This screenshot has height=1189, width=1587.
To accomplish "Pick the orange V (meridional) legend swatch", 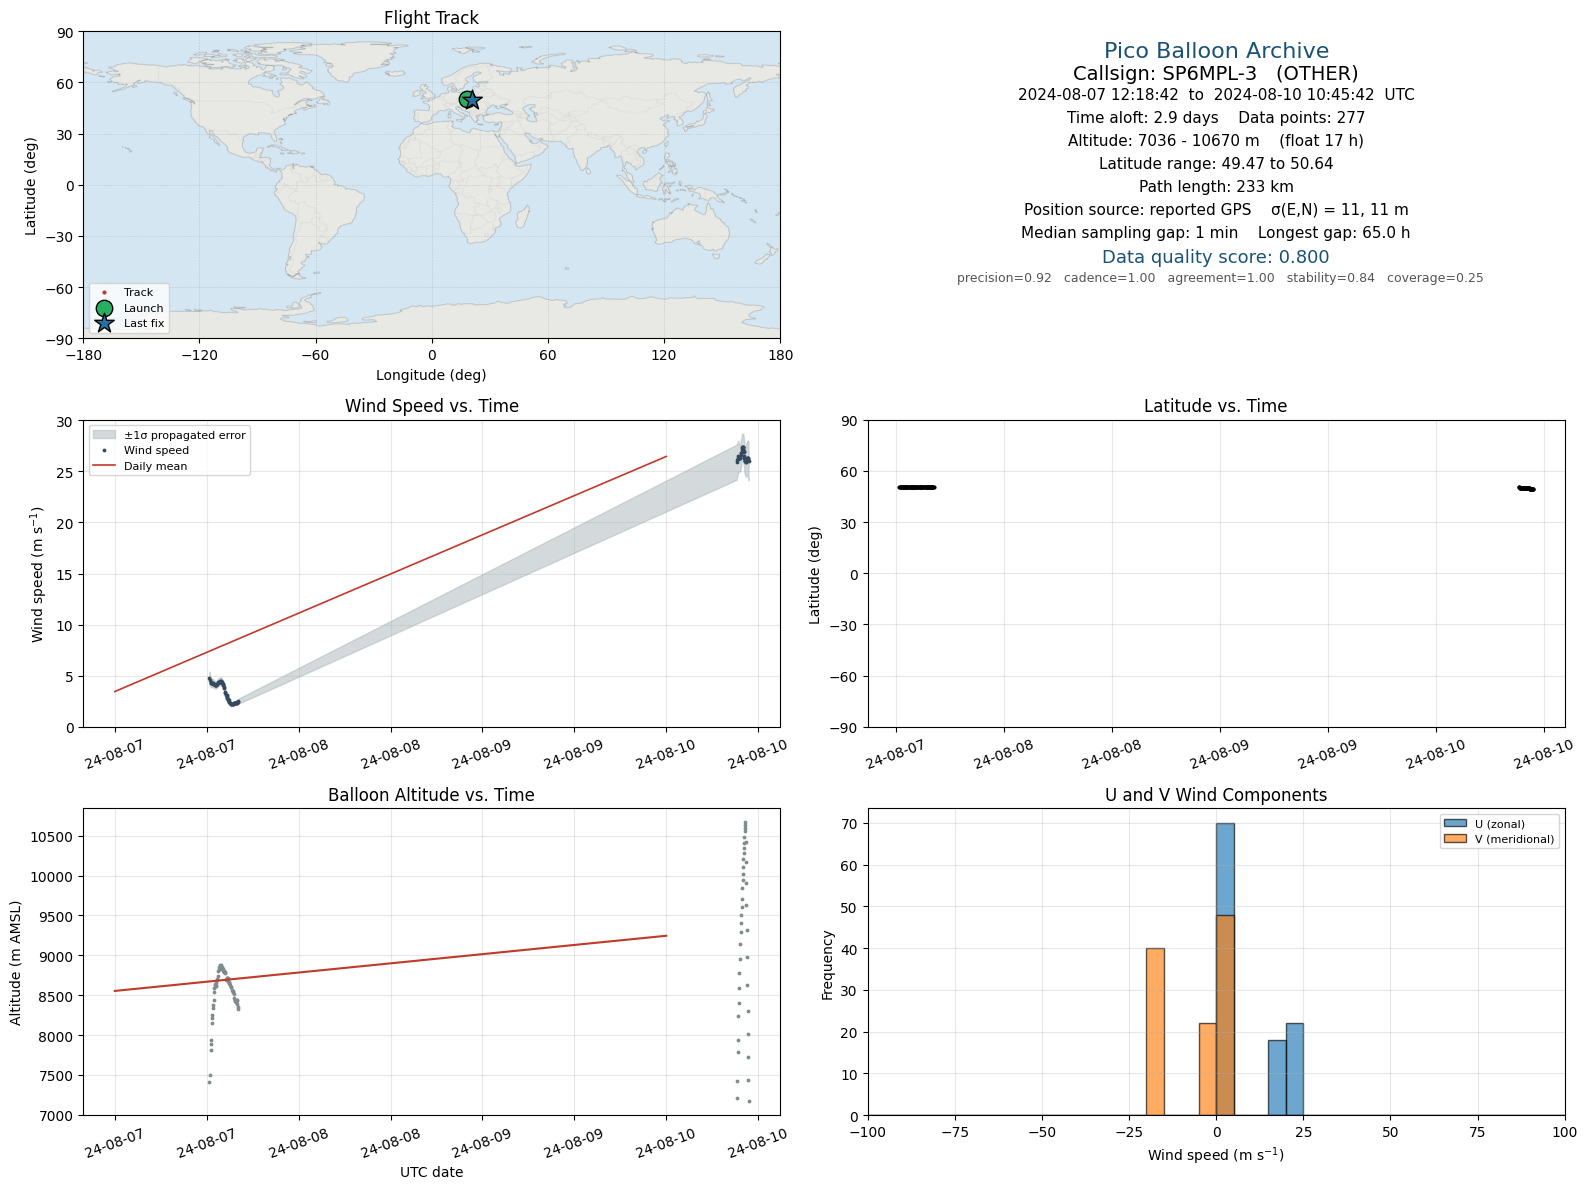I will click(x=1455, y=839).
